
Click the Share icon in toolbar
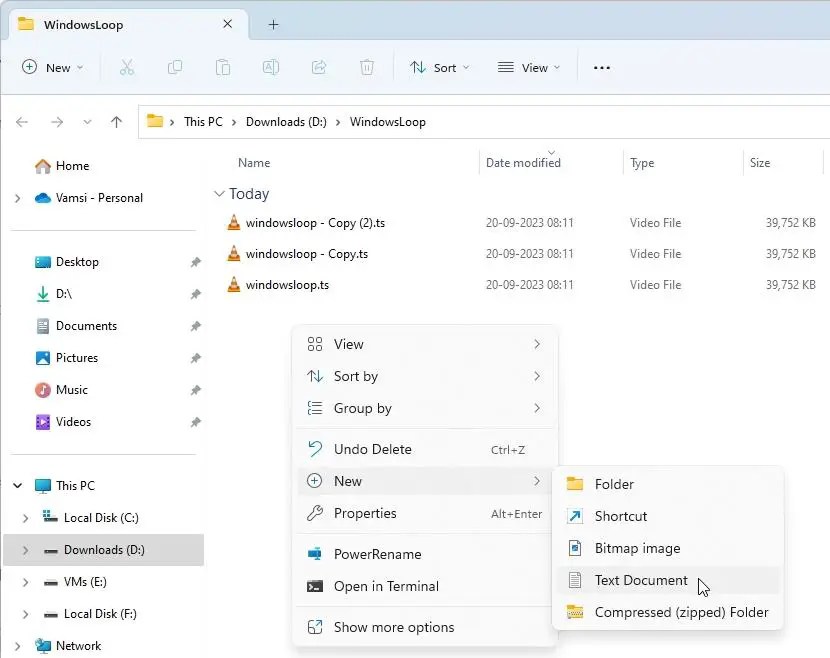pyautogui.click(x=319, y=67)
